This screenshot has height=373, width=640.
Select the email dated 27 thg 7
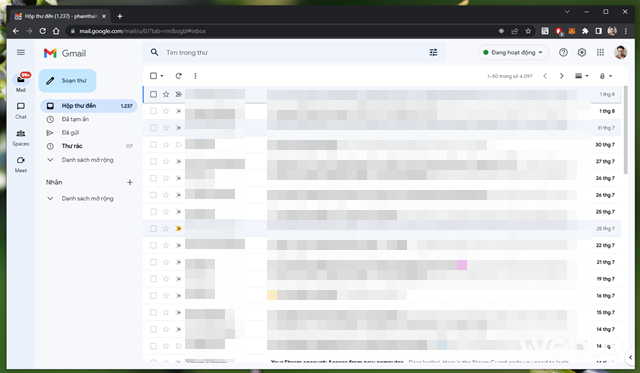tap(153, 161)
